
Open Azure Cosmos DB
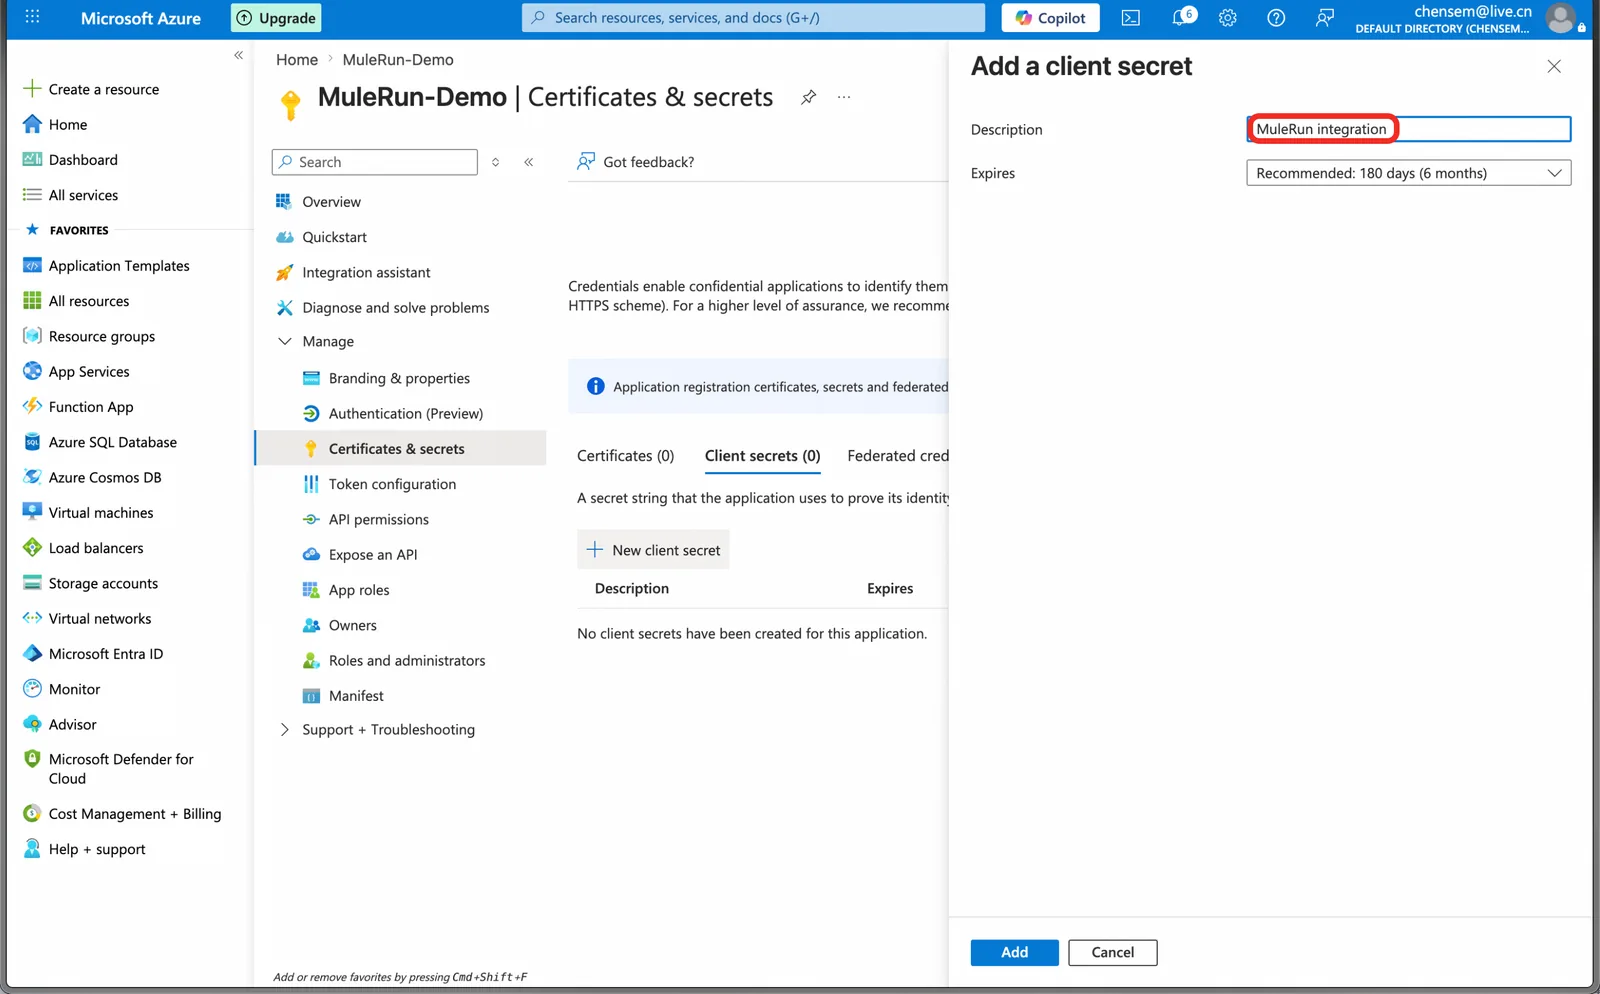coord(105,477)
